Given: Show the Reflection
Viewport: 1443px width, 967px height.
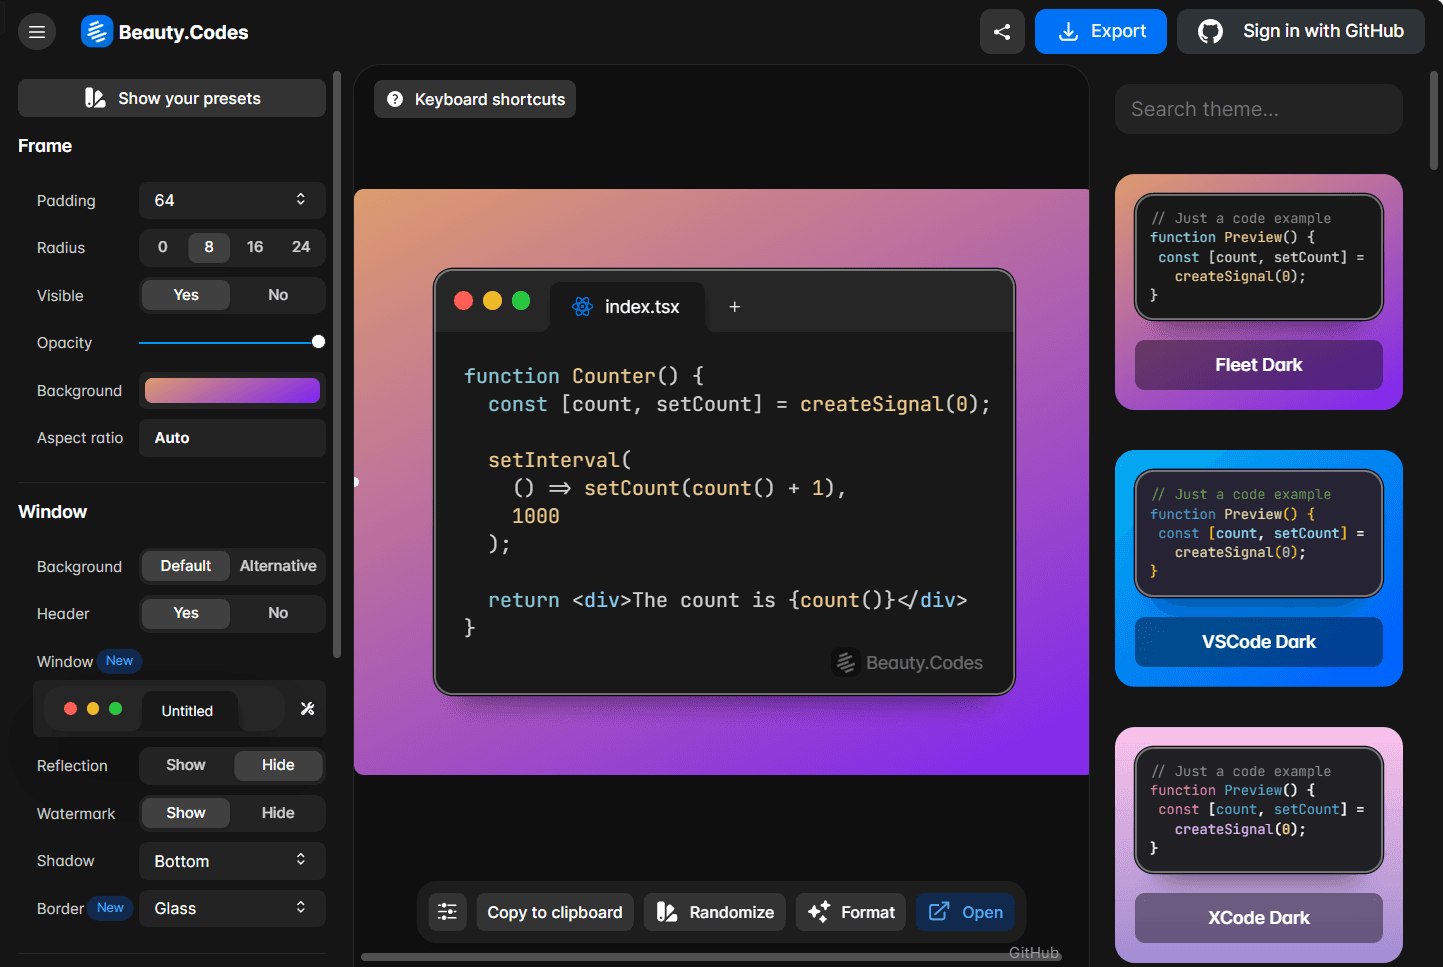Looking at the screenshot, I should [186, 765].
